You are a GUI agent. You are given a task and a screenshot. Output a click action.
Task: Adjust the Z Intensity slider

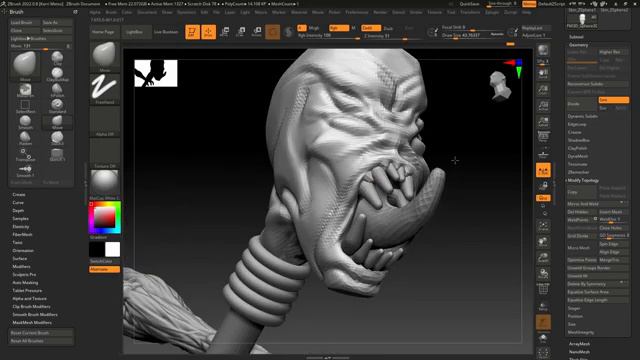click(x=391, y=36)
